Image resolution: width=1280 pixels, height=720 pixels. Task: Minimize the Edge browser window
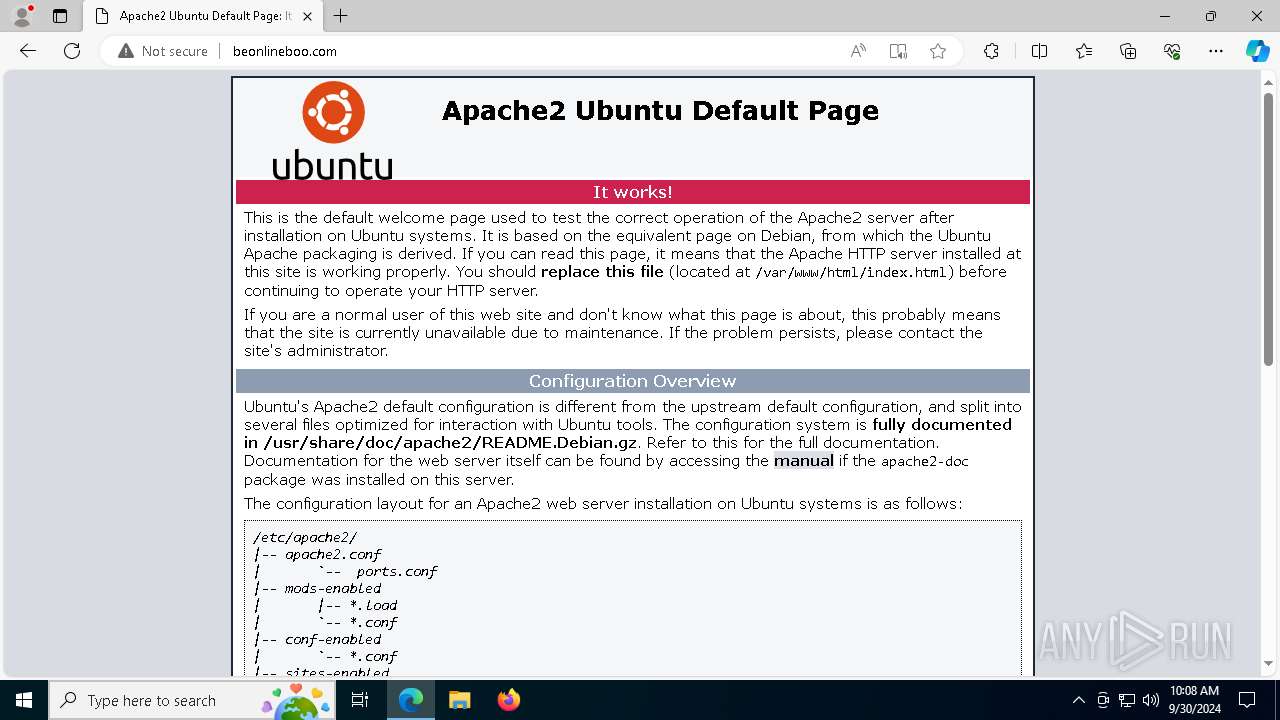(1165, 16)
